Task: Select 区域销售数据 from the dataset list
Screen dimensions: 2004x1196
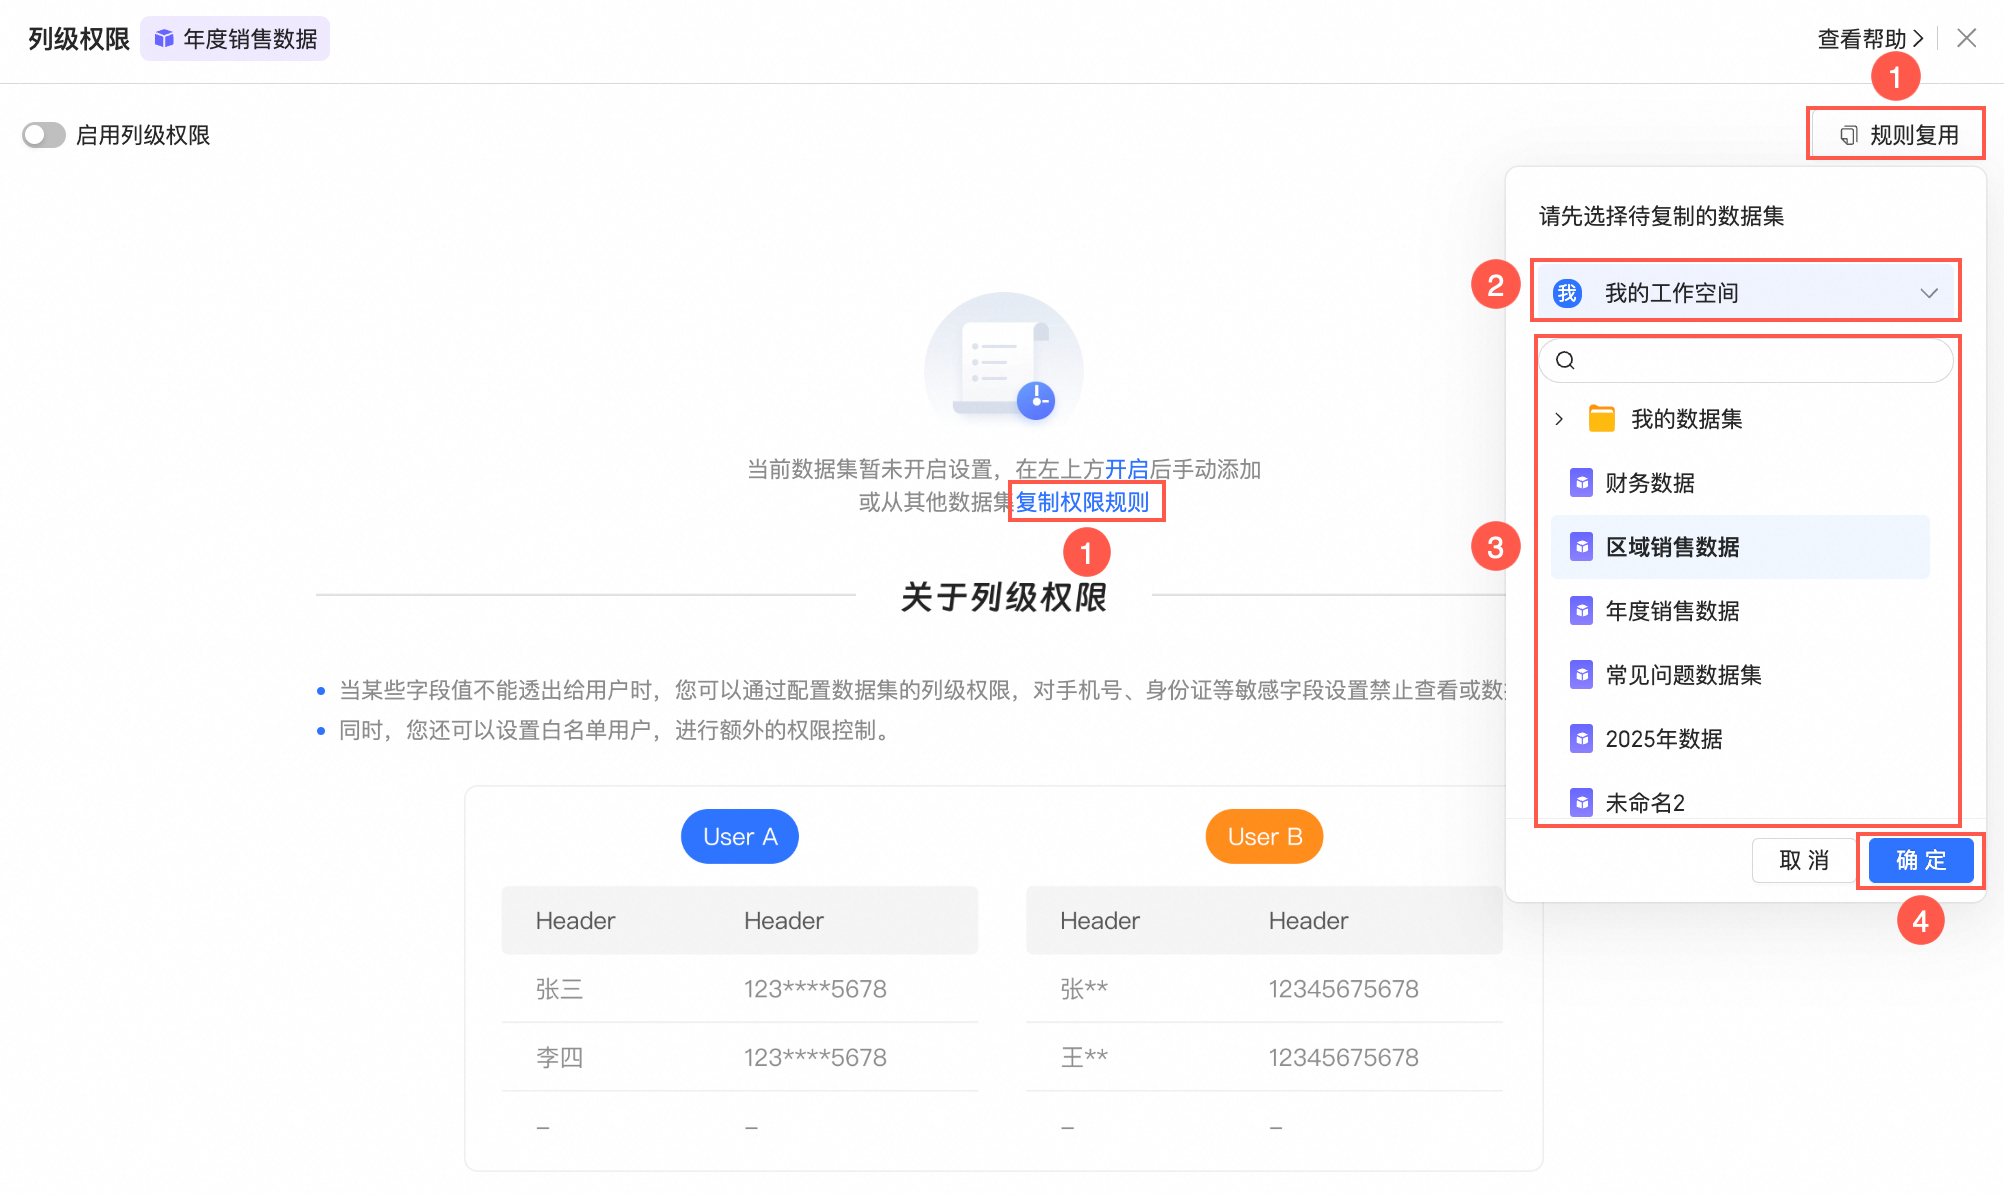Action: point(1672,547)
